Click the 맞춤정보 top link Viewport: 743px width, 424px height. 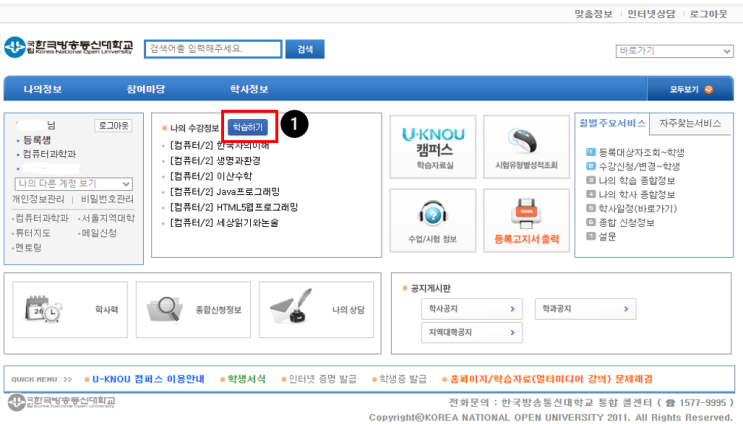[x=593, y=14]
